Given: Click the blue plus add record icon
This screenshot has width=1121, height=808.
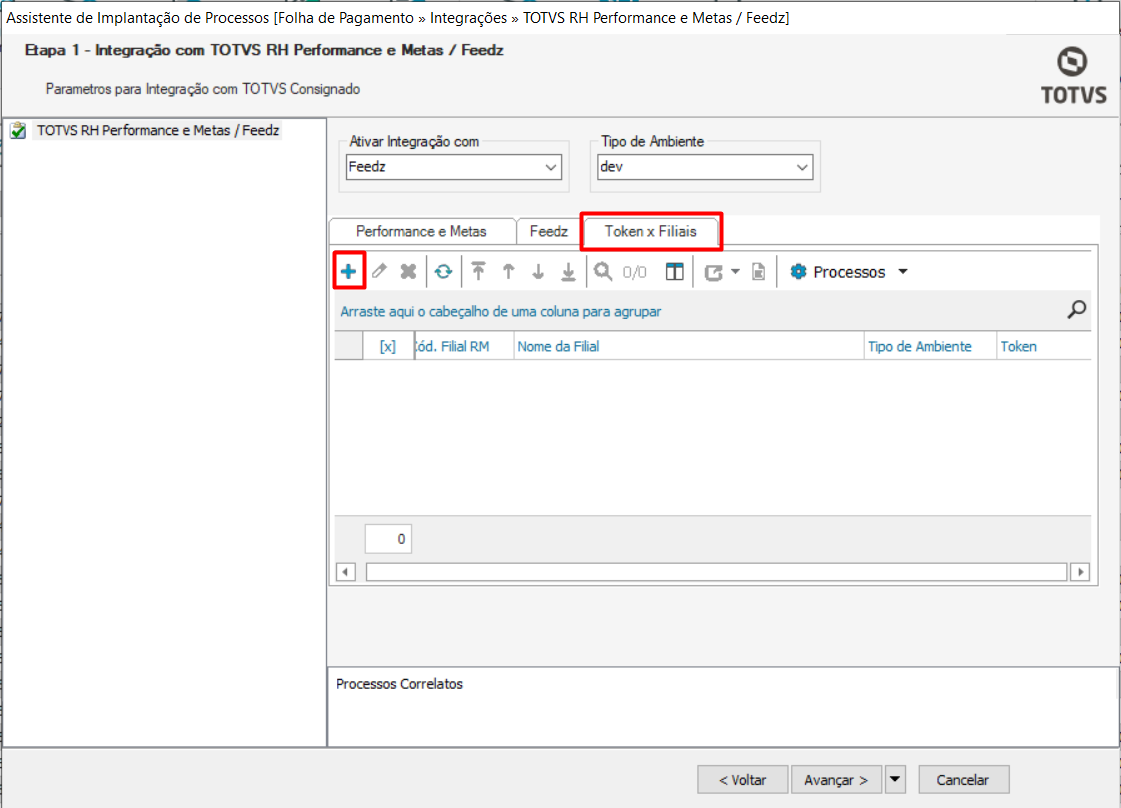Looking at the screenshot, I should coord(348,271).
